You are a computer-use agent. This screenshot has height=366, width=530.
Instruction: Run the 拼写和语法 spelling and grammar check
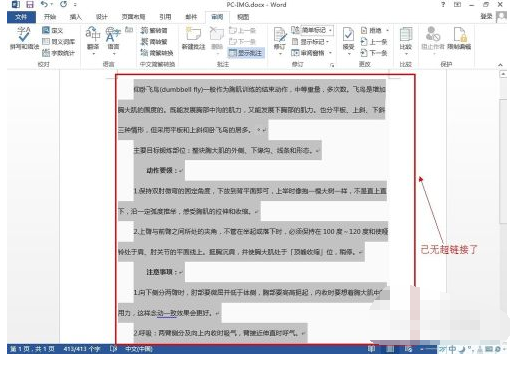point(24,38)
